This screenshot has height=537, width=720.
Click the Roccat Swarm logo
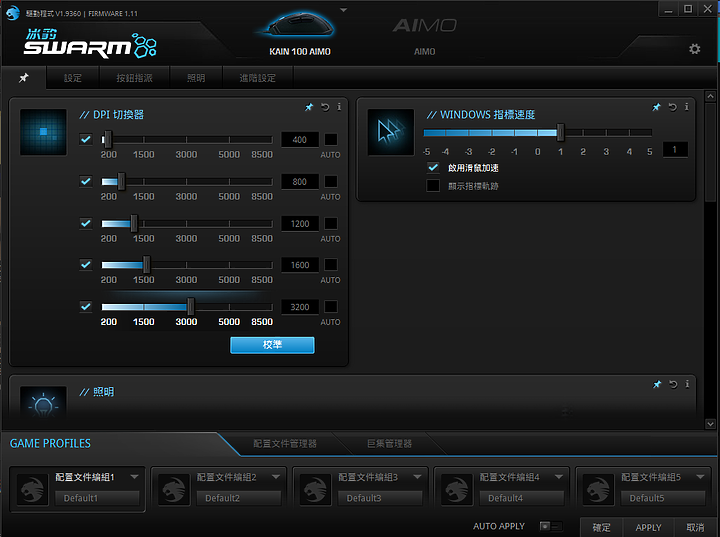click(90, 44)
